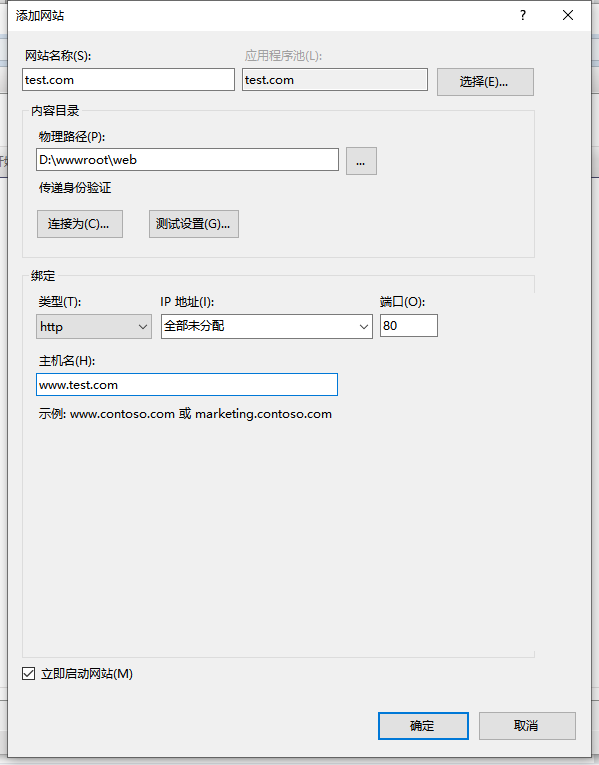Open the 类型 http dropdown

click(x=94, y=326)
